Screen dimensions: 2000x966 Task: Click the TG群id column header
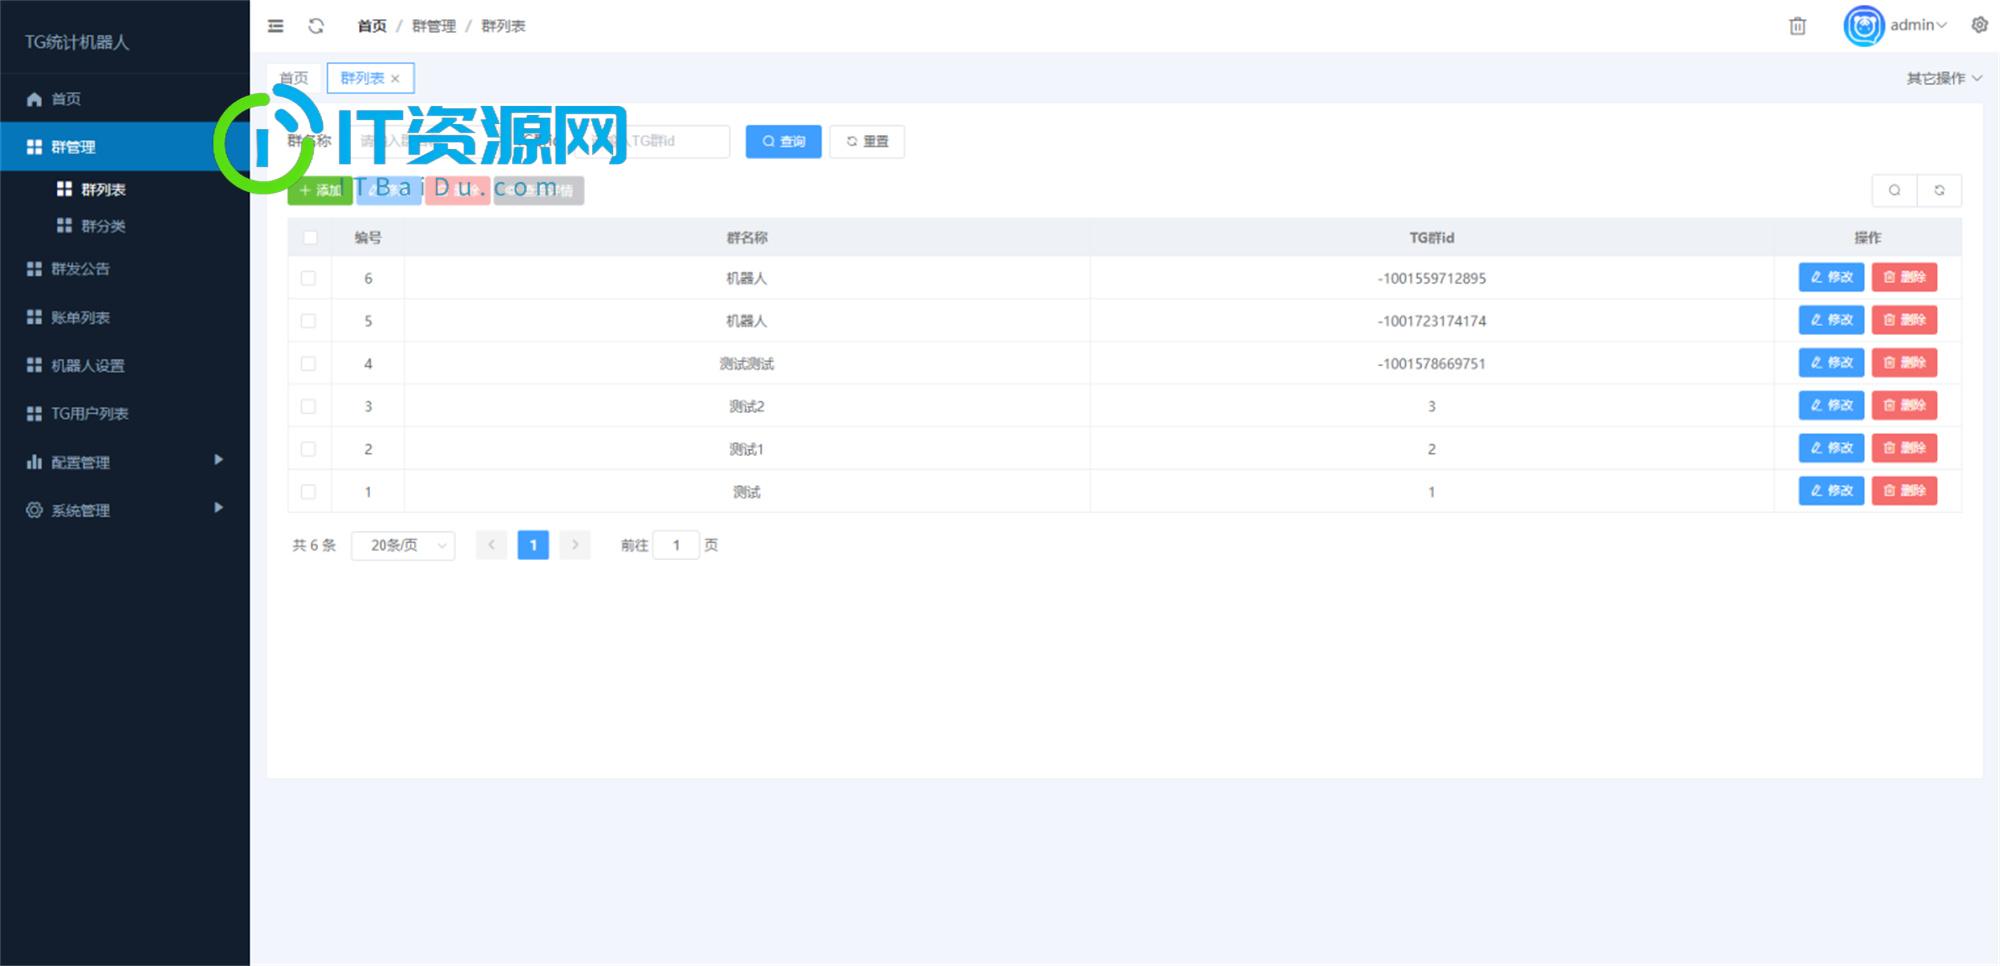click(x=1431, y=238)
